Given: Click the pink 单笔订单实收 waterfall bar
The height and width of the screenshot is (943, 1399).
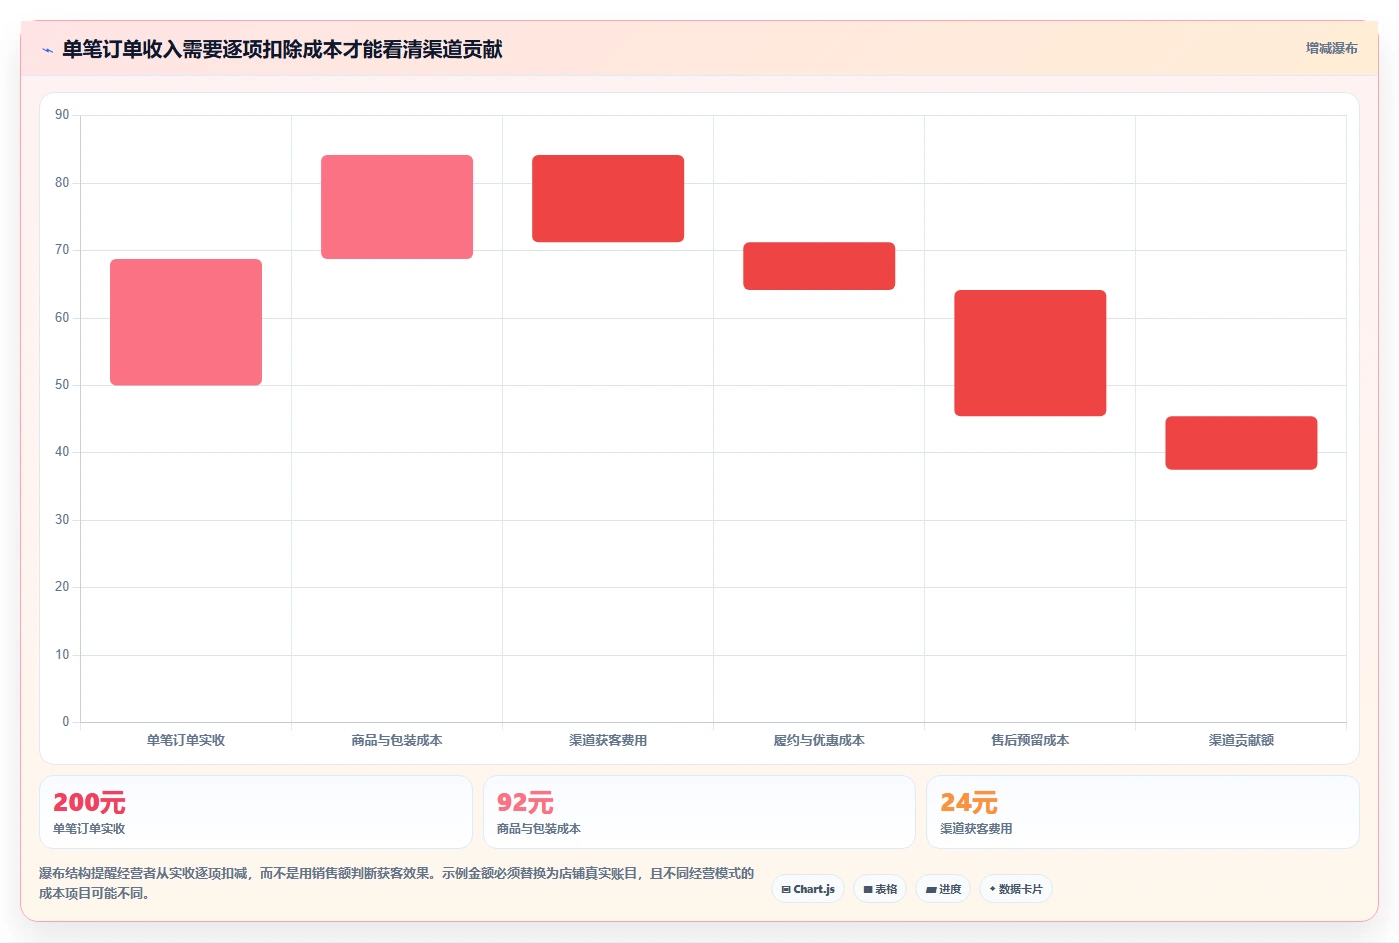Looking at the screenshot, I should [x=186, y=322].
